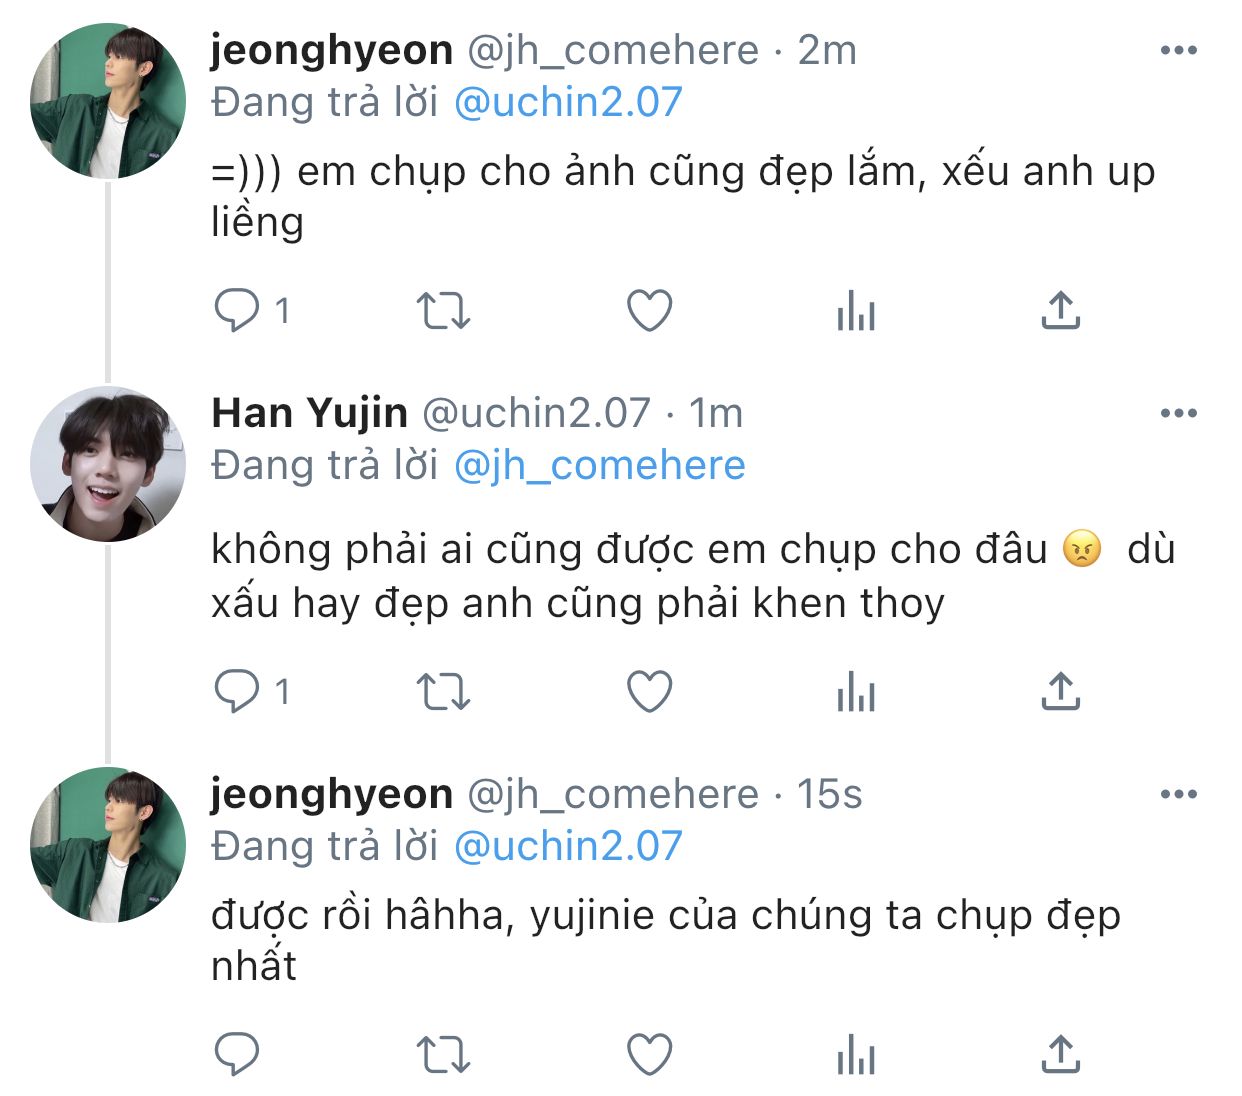Share jeonghyeon's first tweet
This screenshot has height=1096, width=1242.
1061,310
